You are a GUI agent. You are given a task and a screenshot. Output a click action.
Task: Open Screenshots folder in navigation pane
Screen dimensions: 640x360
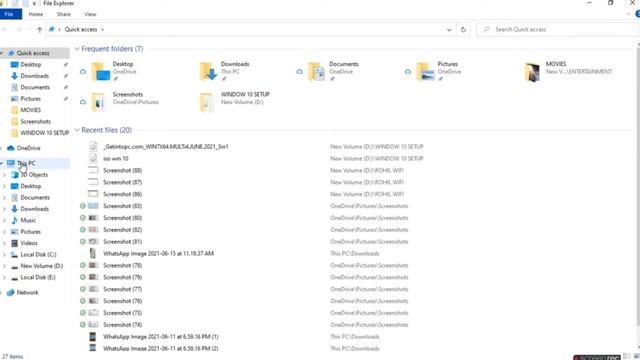[35, 122]
